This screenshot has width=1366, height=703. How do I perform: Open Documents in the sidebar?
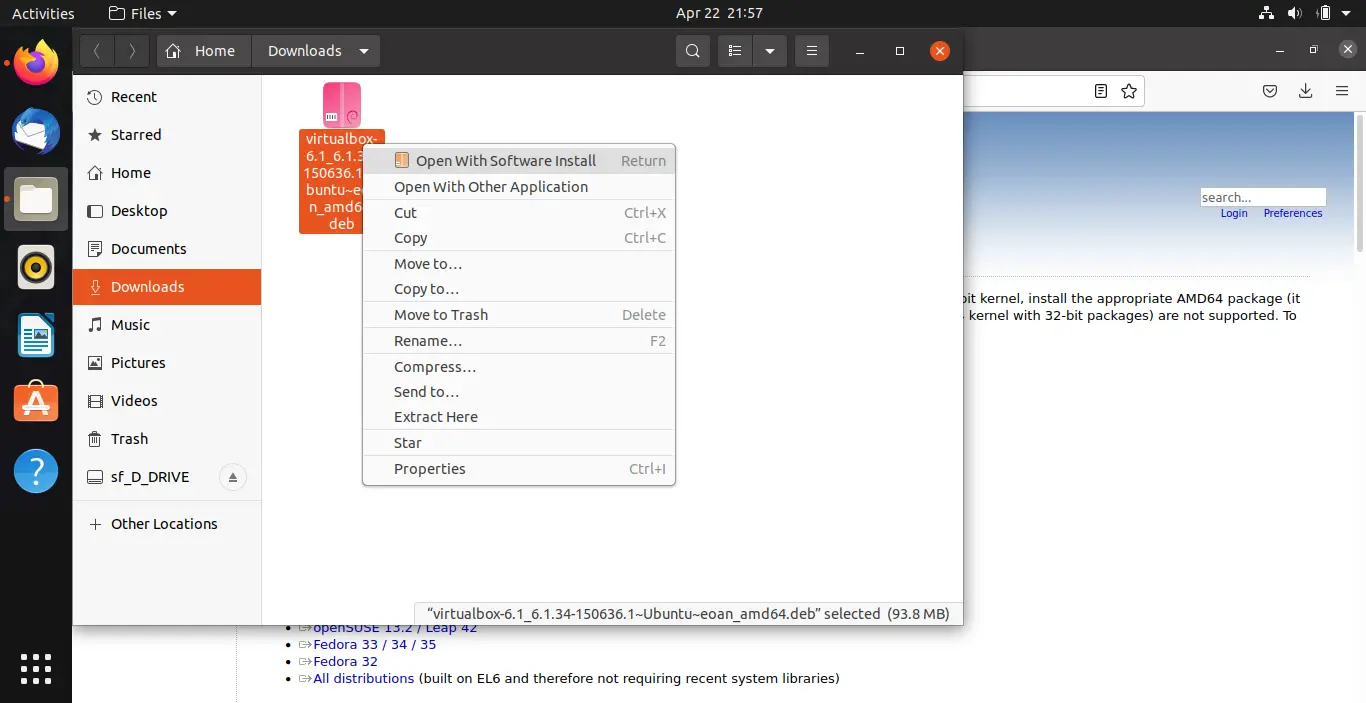167,249
